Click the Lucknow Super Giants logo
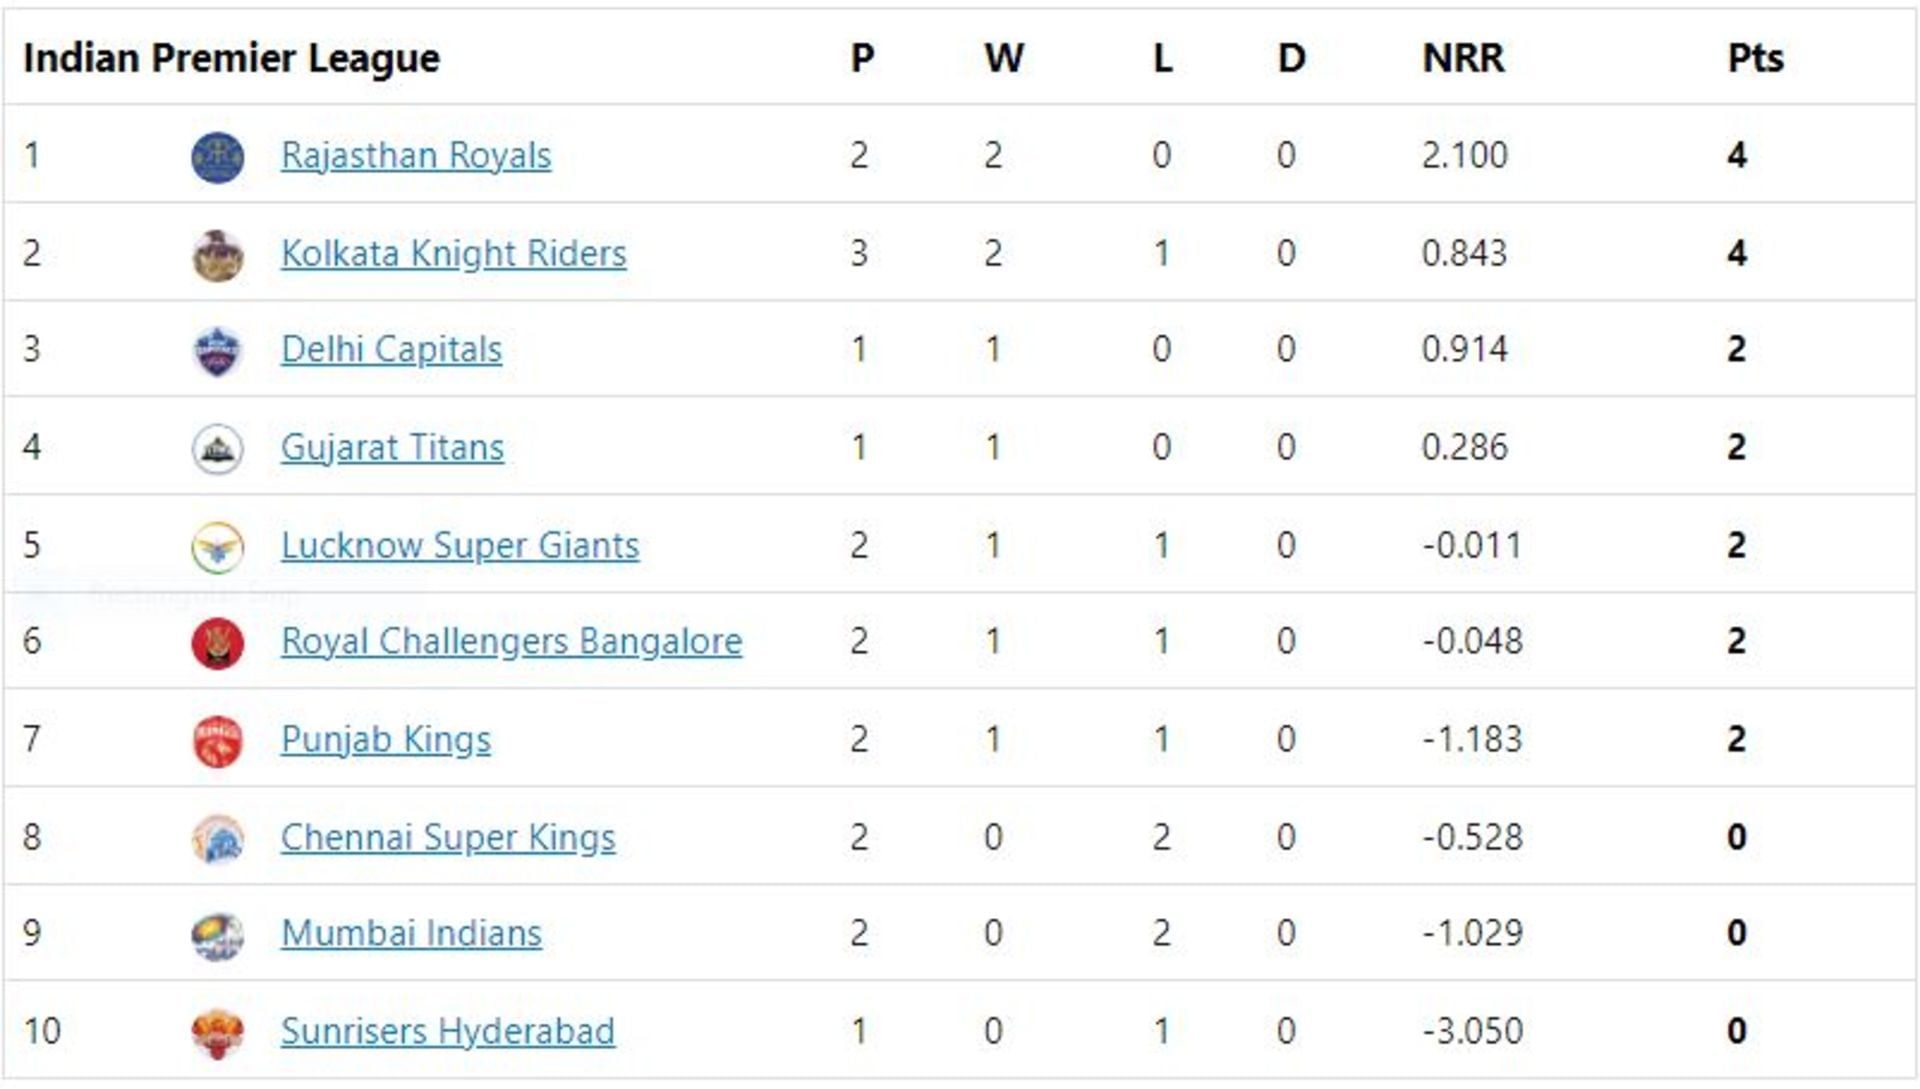1920x1089 pixels. 220,544
